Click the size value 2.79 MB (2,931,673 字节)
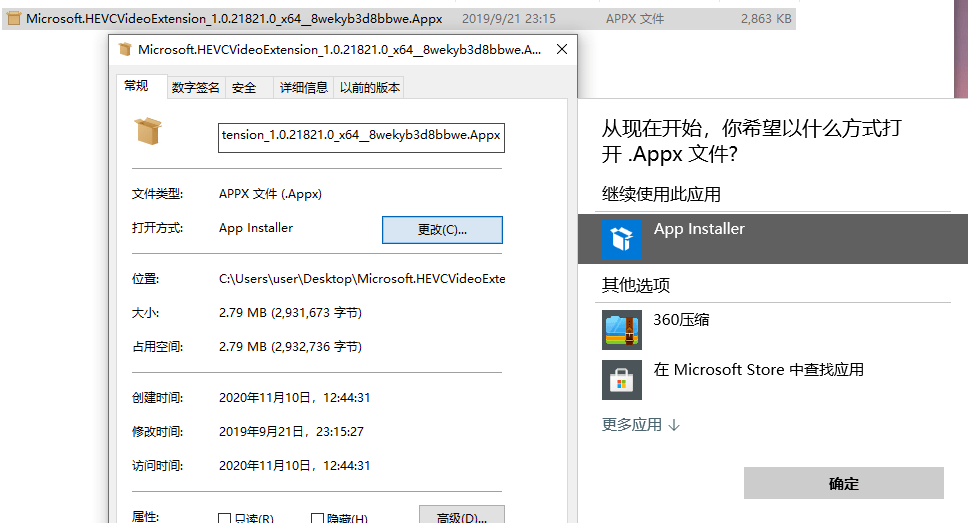Image resolution: width=968 pixels, height=523 pixels. 290,313
